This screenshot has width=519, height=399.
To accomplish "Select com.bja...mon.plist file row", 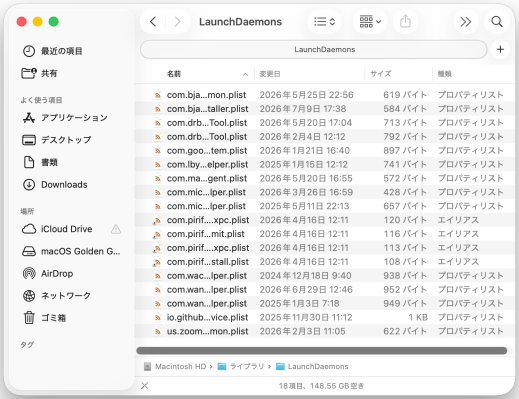I will click(325, 95).
